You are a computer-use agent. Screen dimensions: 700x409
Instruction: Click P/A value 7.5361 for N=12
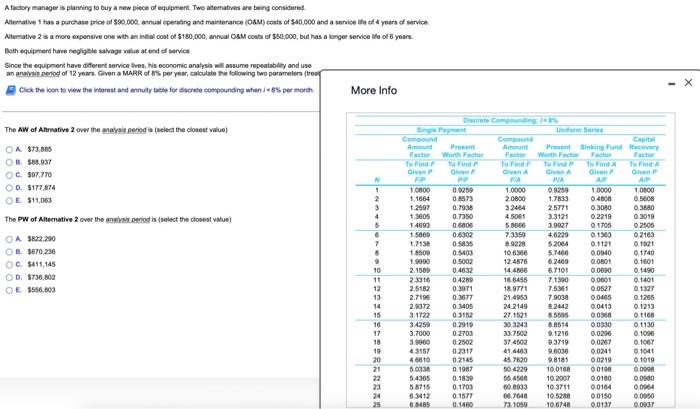(558, 289)
